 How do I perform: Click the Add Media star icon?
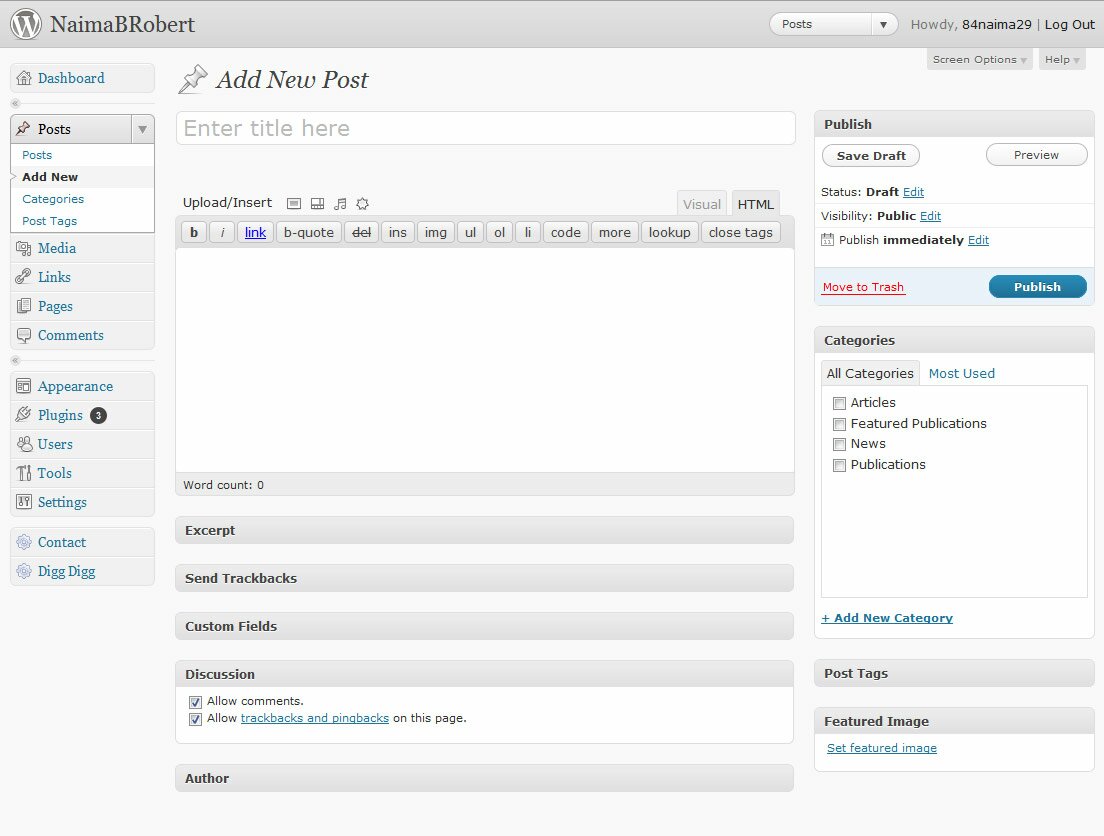coord(363,204)
